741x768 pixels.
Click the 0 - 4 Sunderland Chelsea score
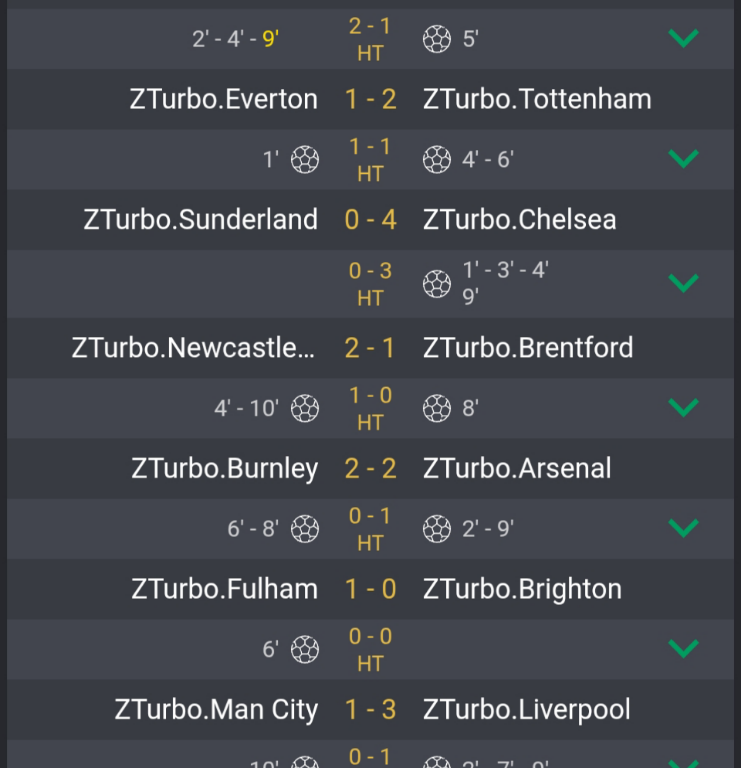[x=370, y=220]
